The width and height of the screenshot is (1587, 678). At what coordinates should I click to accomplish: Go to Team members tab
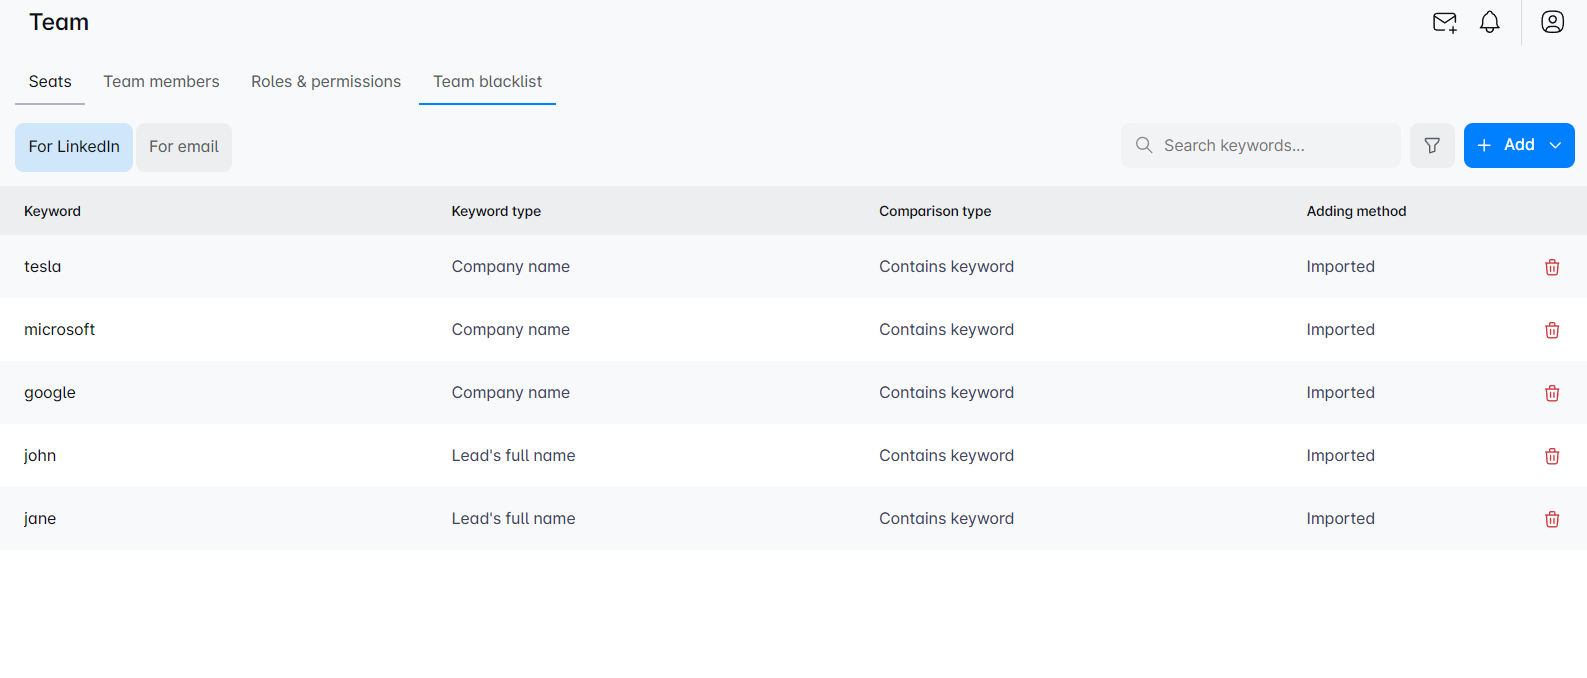click(161, 82)
